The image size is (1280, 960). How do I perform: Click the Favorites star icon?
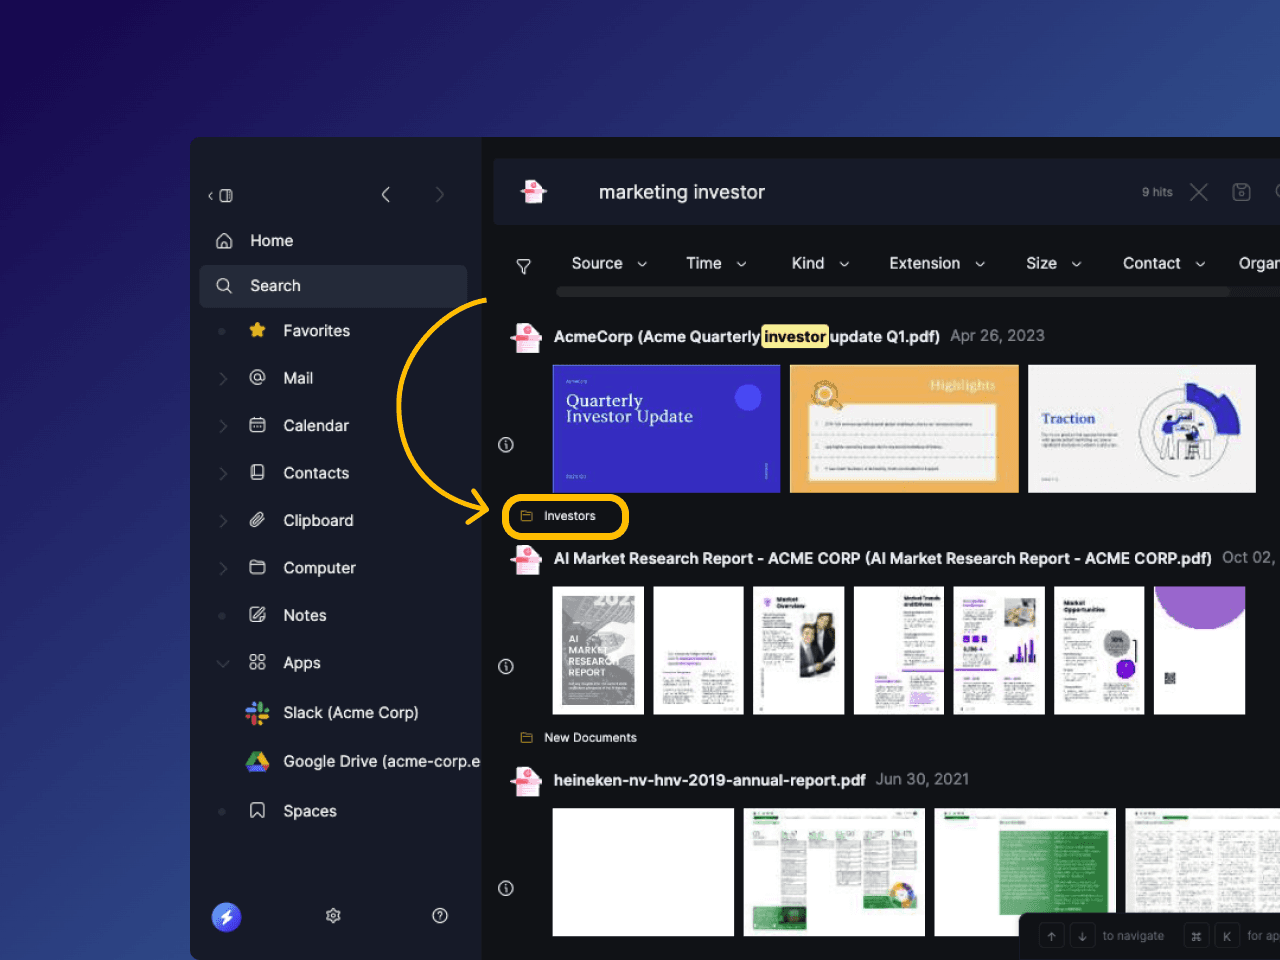pos(257,330)
